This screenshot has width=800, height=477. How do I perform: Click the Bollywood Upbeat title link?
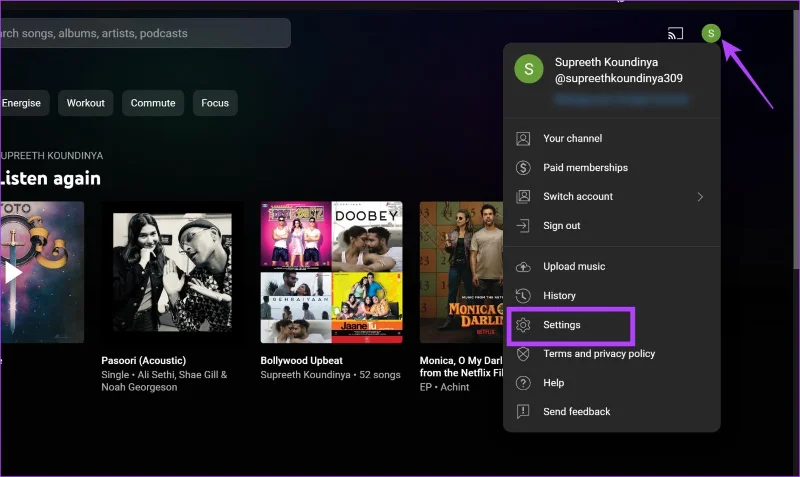[x=302, y=361]
